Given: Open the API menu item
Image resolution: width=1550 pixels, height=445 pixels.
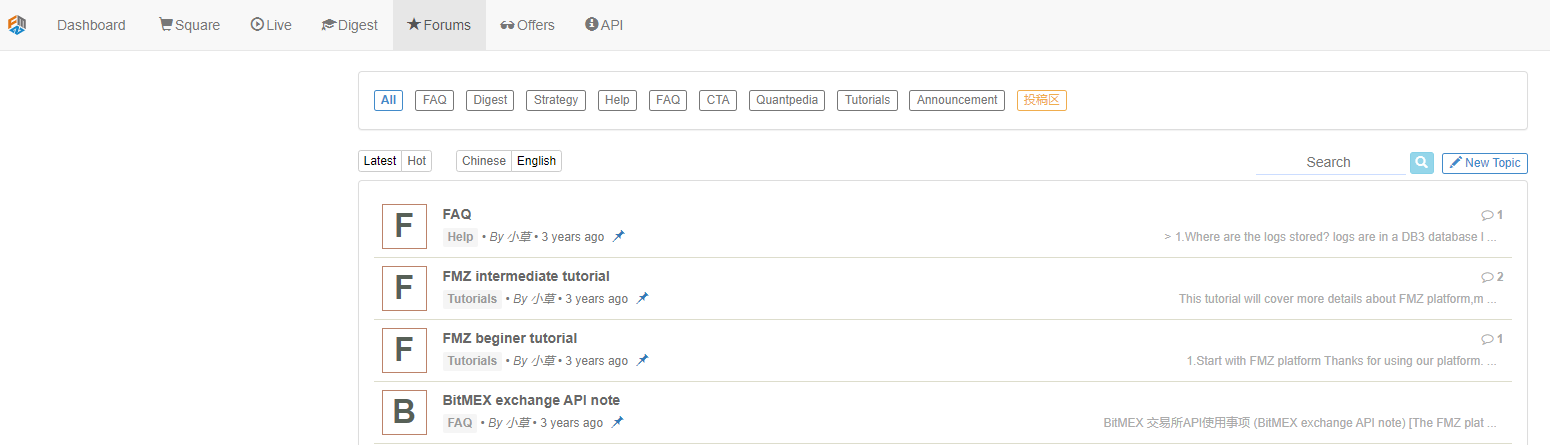Looking at the screenshot, I should point(604,25).
